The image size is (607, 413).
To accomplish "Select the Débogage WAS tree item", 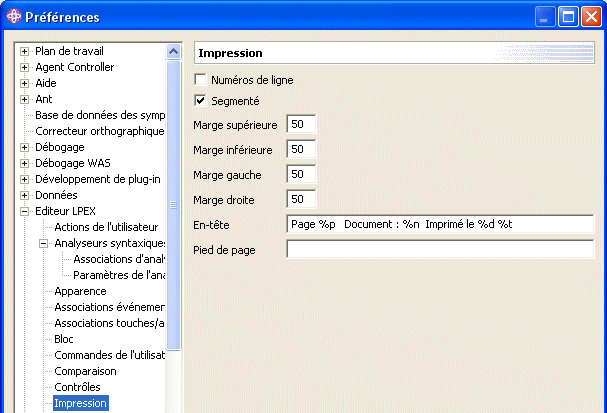I will pyautogui.click(x=73, y=163).
